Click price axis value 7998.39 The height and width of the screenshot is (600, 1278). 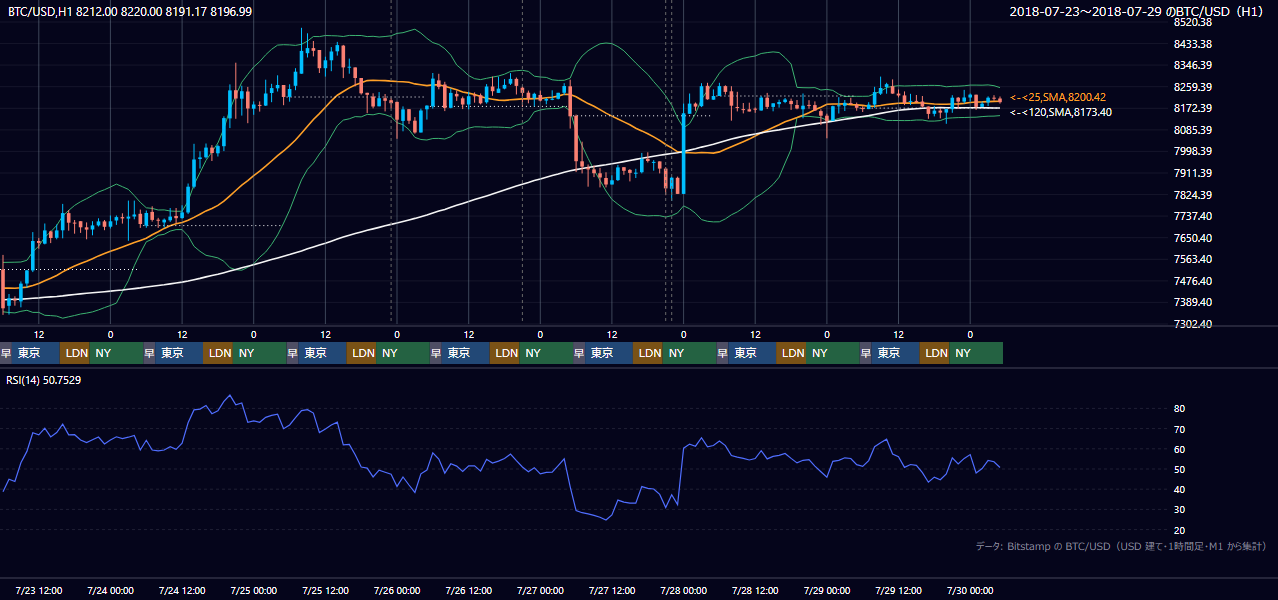[1193, 151]
